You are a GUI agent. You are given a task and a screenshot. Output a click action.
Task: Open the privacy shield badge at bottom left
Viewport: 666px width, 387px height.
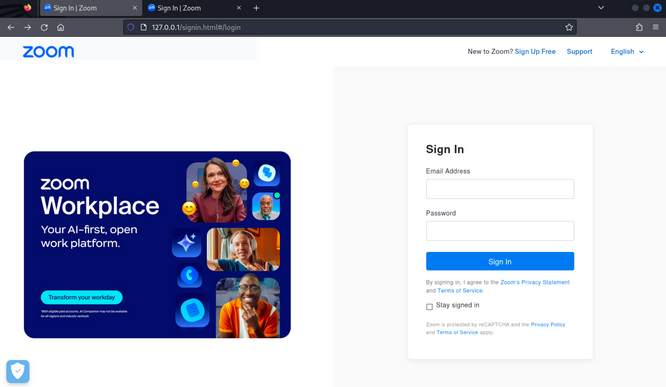pos(18,371)
